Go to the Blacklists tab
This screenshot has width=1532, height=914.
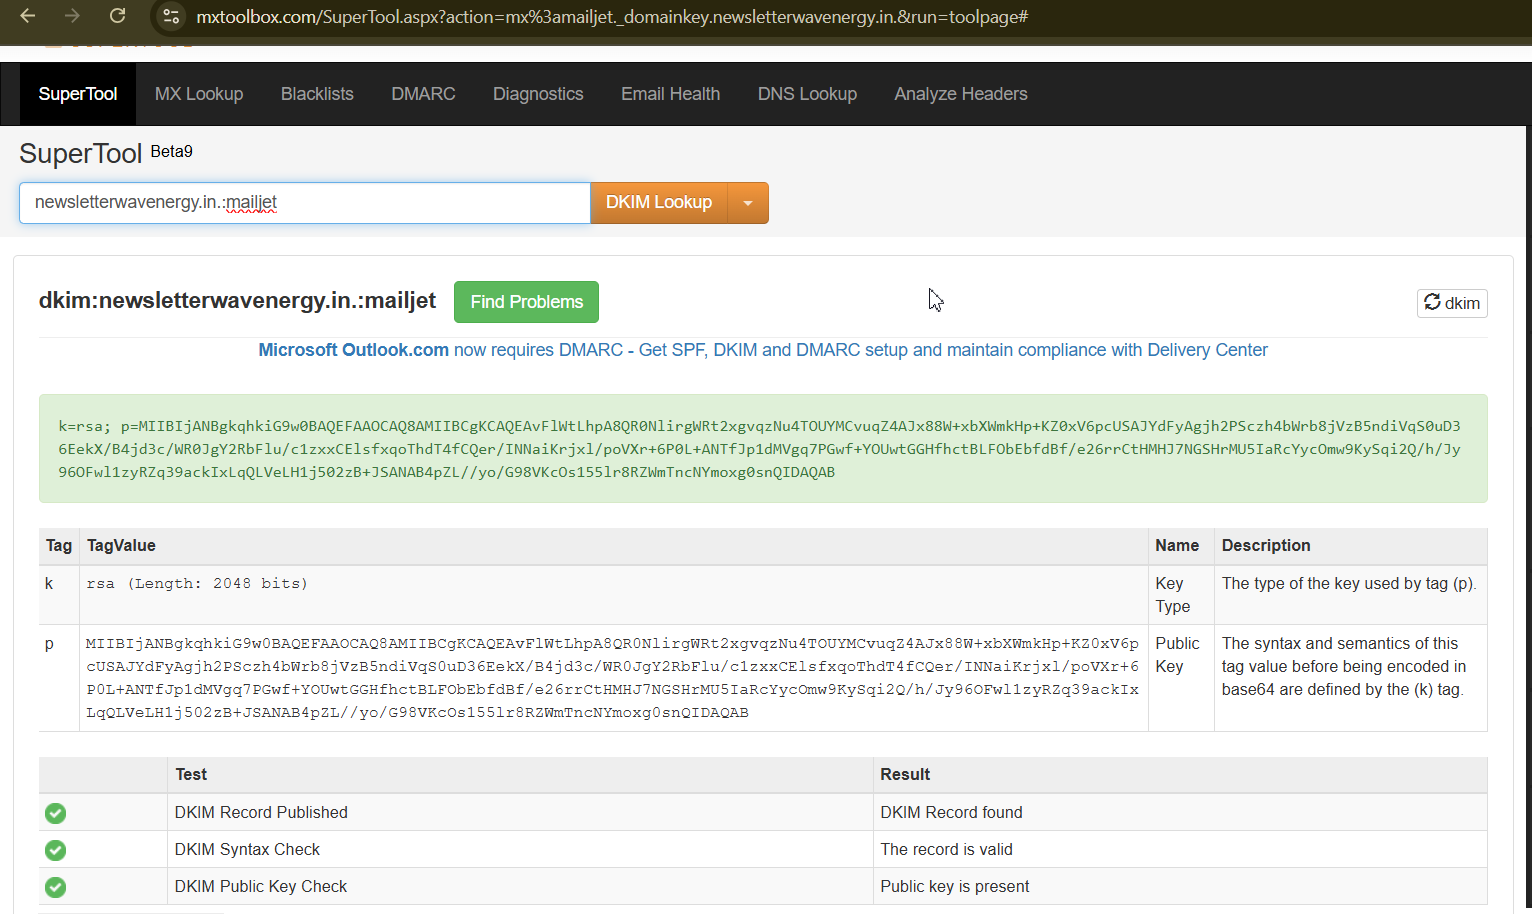tap(317, 94)
